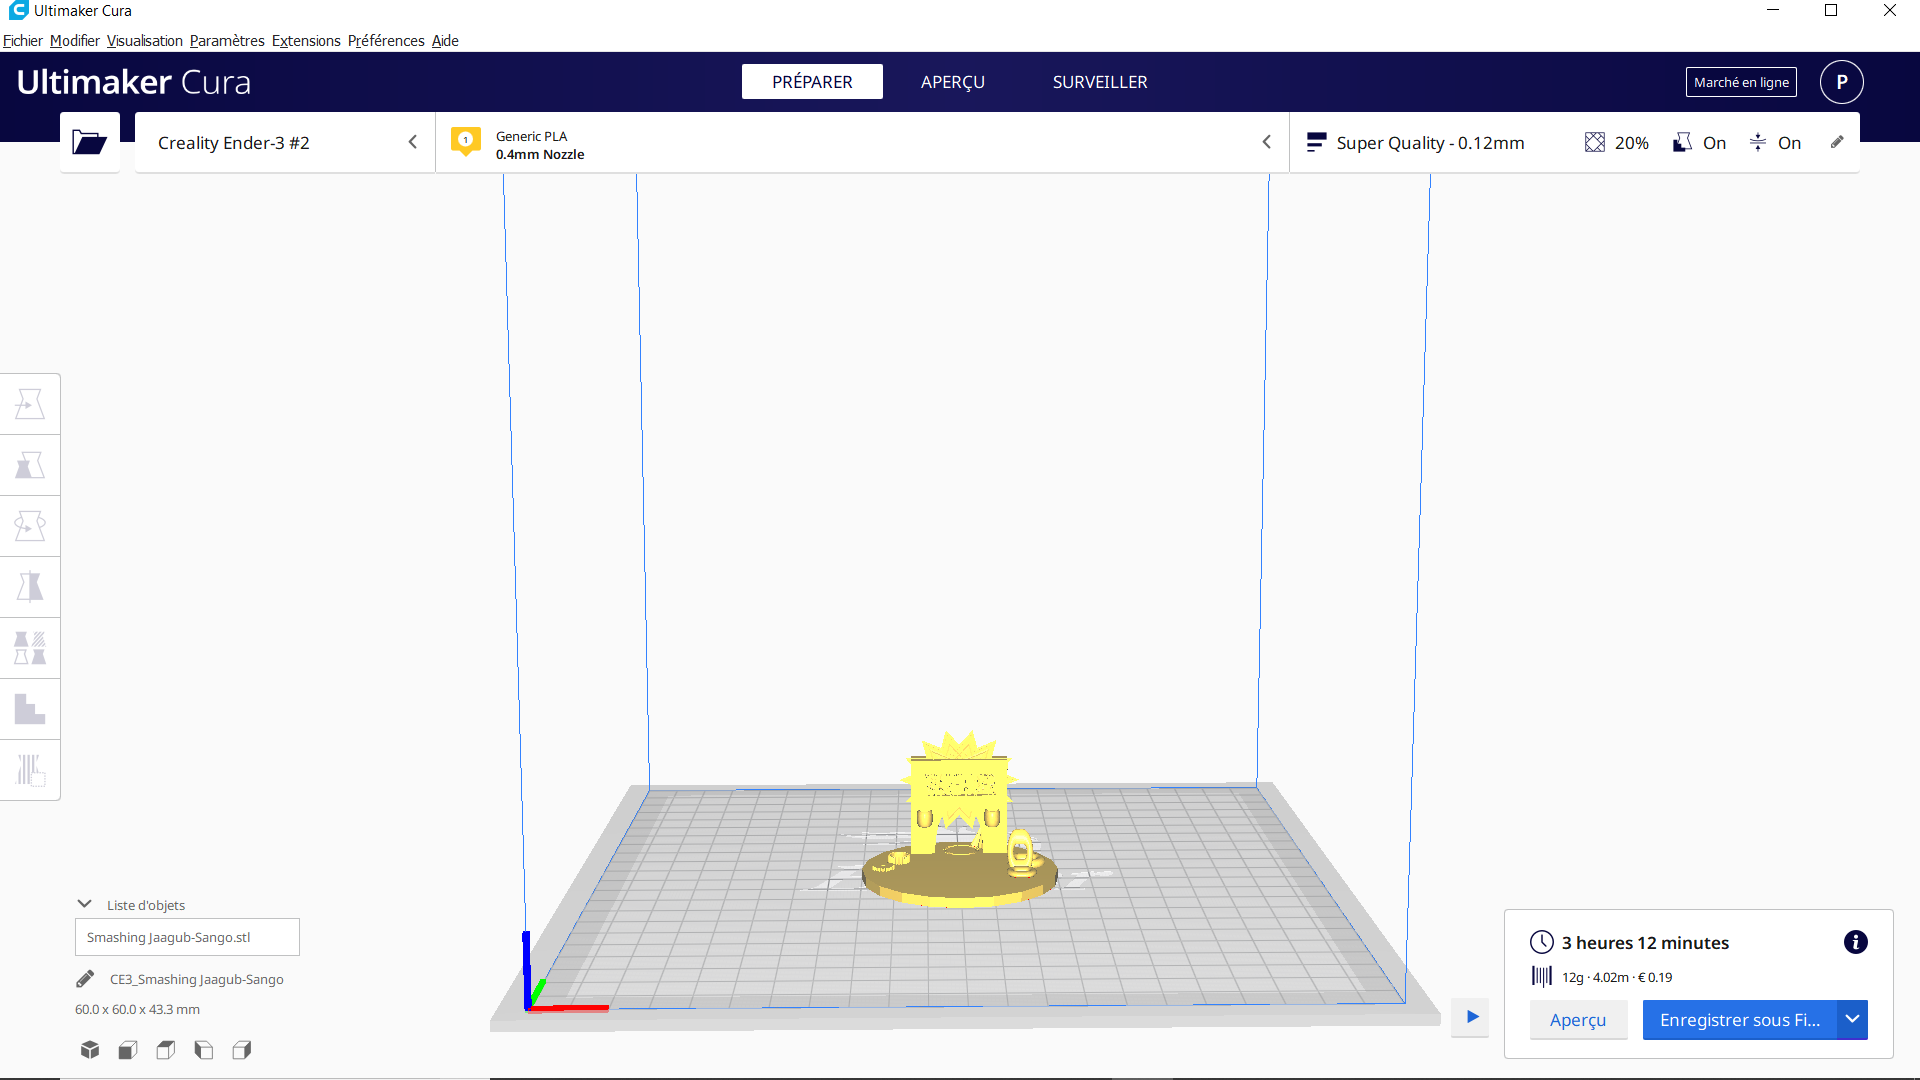The image size is (1920, 1080).
Task: Select Smashing Jaagub-Sango.stl in object list
Action: point(187,937)
